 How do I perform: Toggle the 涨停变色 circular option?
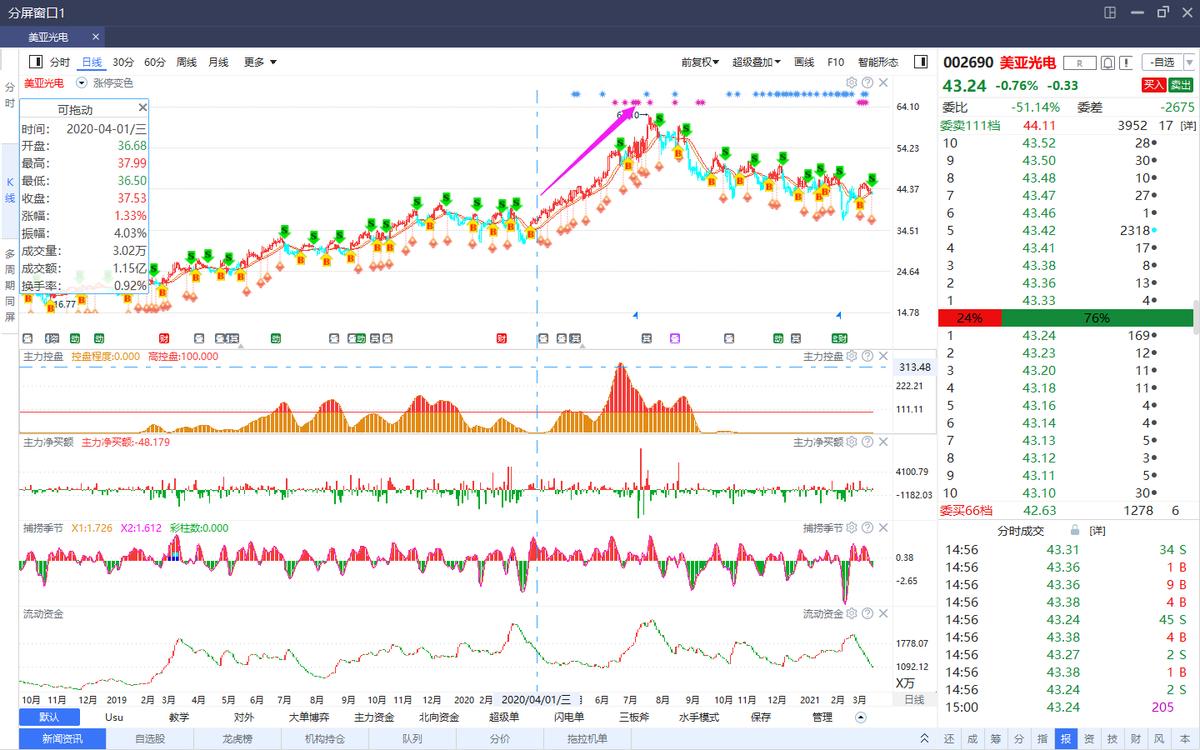click(x=82, y=83)
